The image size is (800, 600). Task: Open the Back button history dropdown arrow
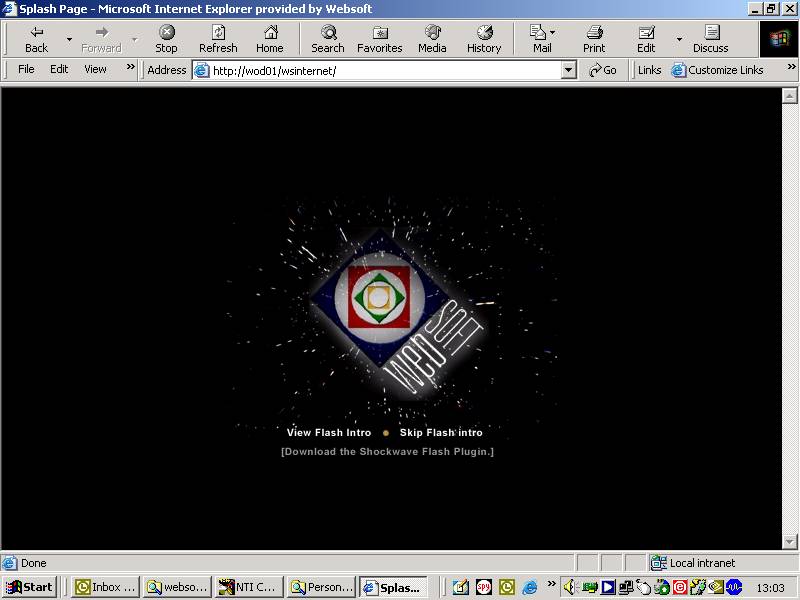(x=69, y=39)
